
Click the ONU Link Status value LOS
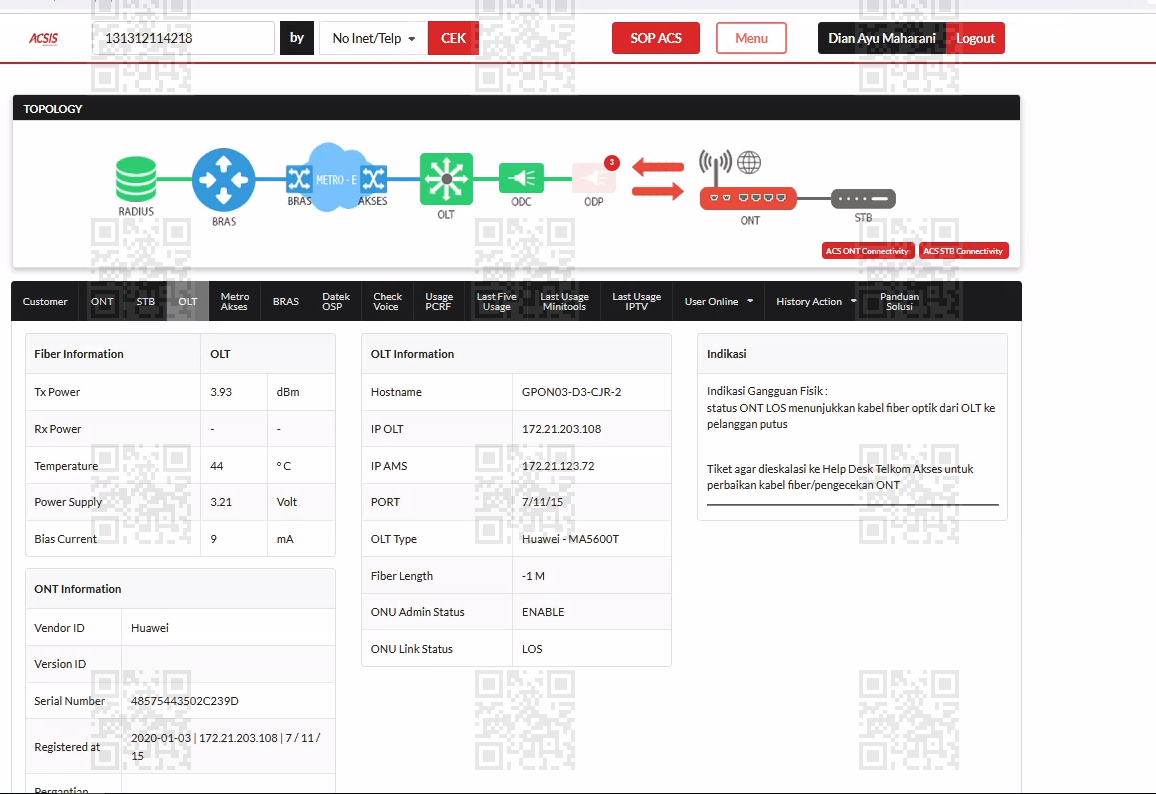(532, 649)
